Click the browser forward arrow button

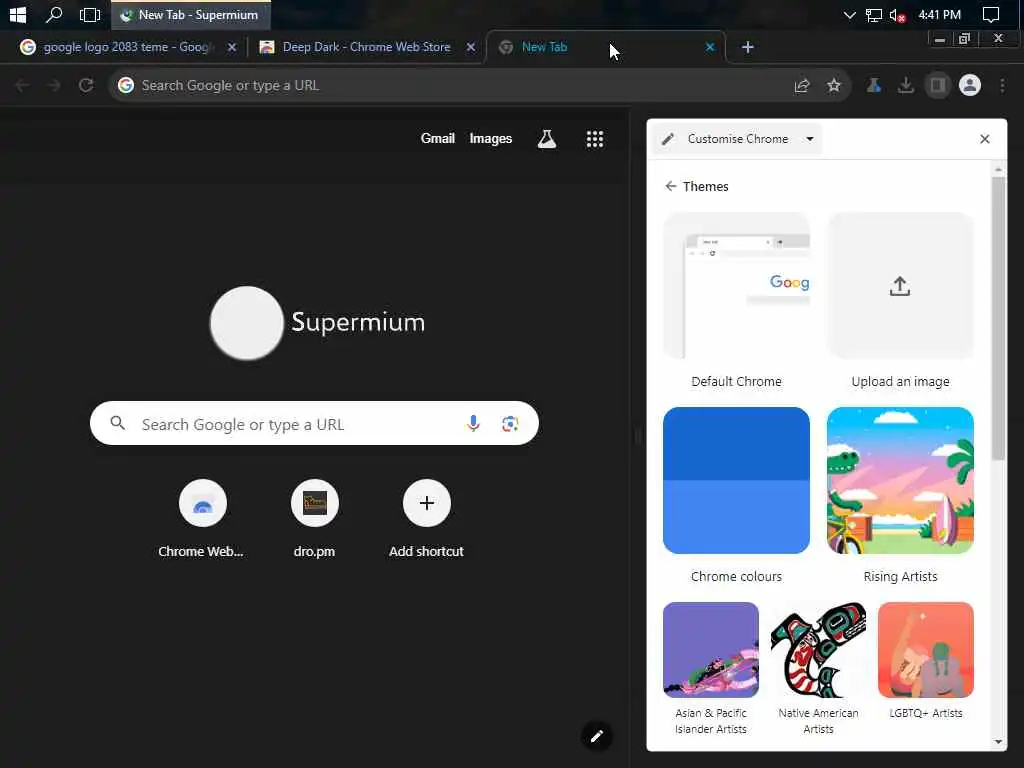pyautogui.click(x=54, y=86)
